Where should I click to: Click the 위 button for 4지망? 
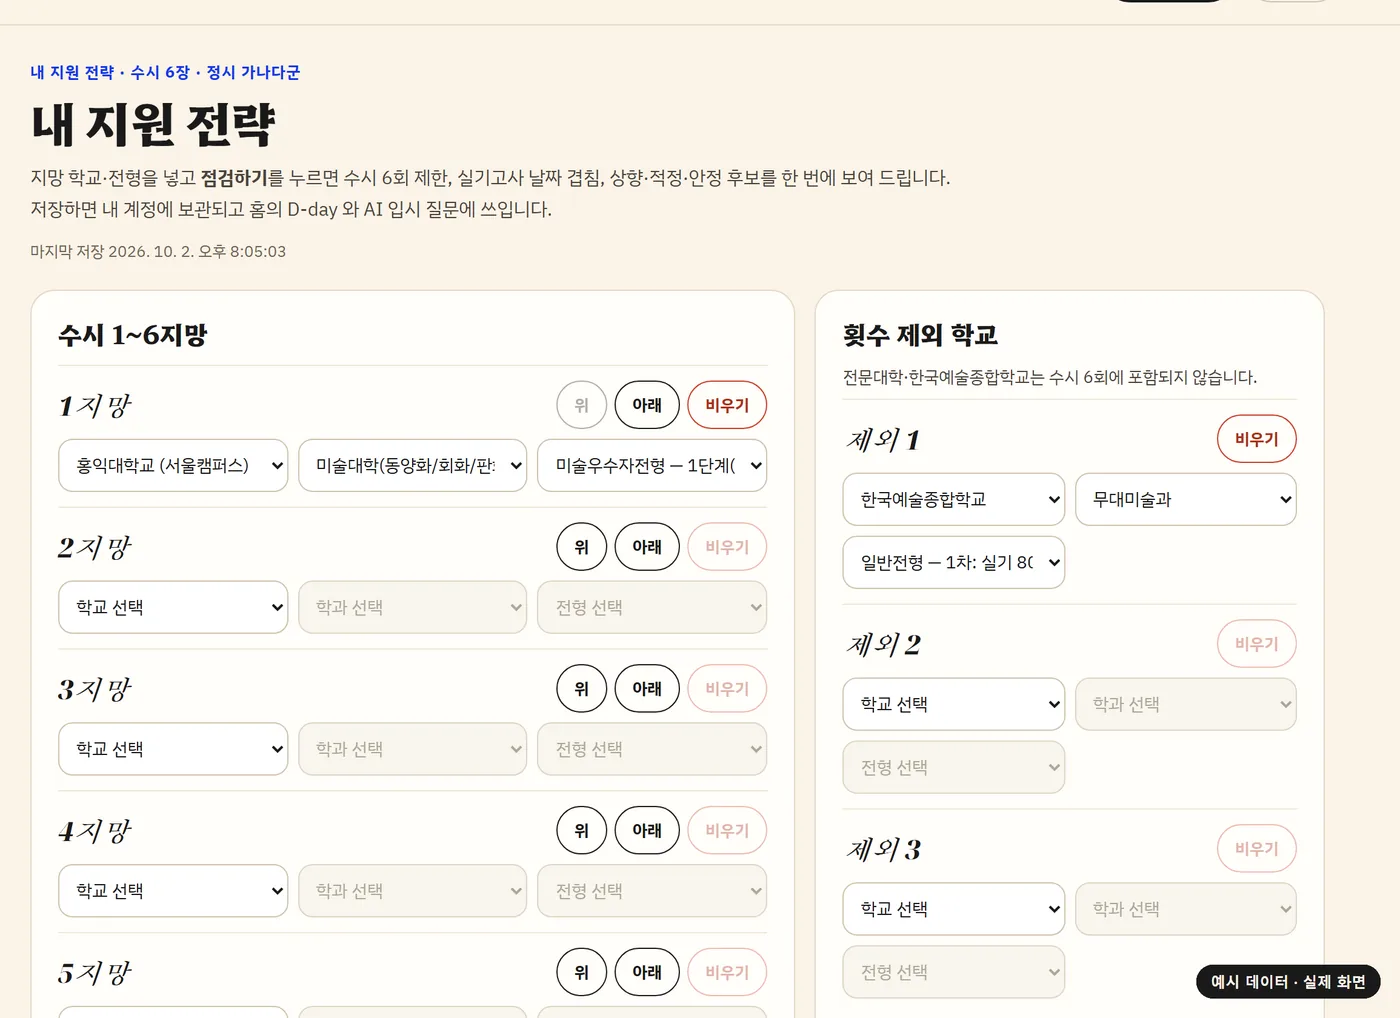click(x=582, y=831)
